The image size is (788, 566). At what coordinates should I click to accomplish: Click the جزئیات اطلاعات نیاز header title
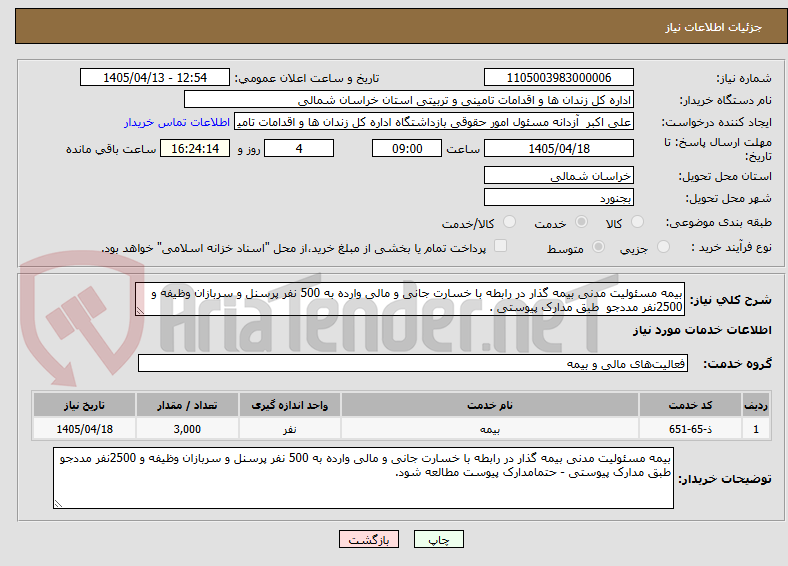tap(714, 27)
